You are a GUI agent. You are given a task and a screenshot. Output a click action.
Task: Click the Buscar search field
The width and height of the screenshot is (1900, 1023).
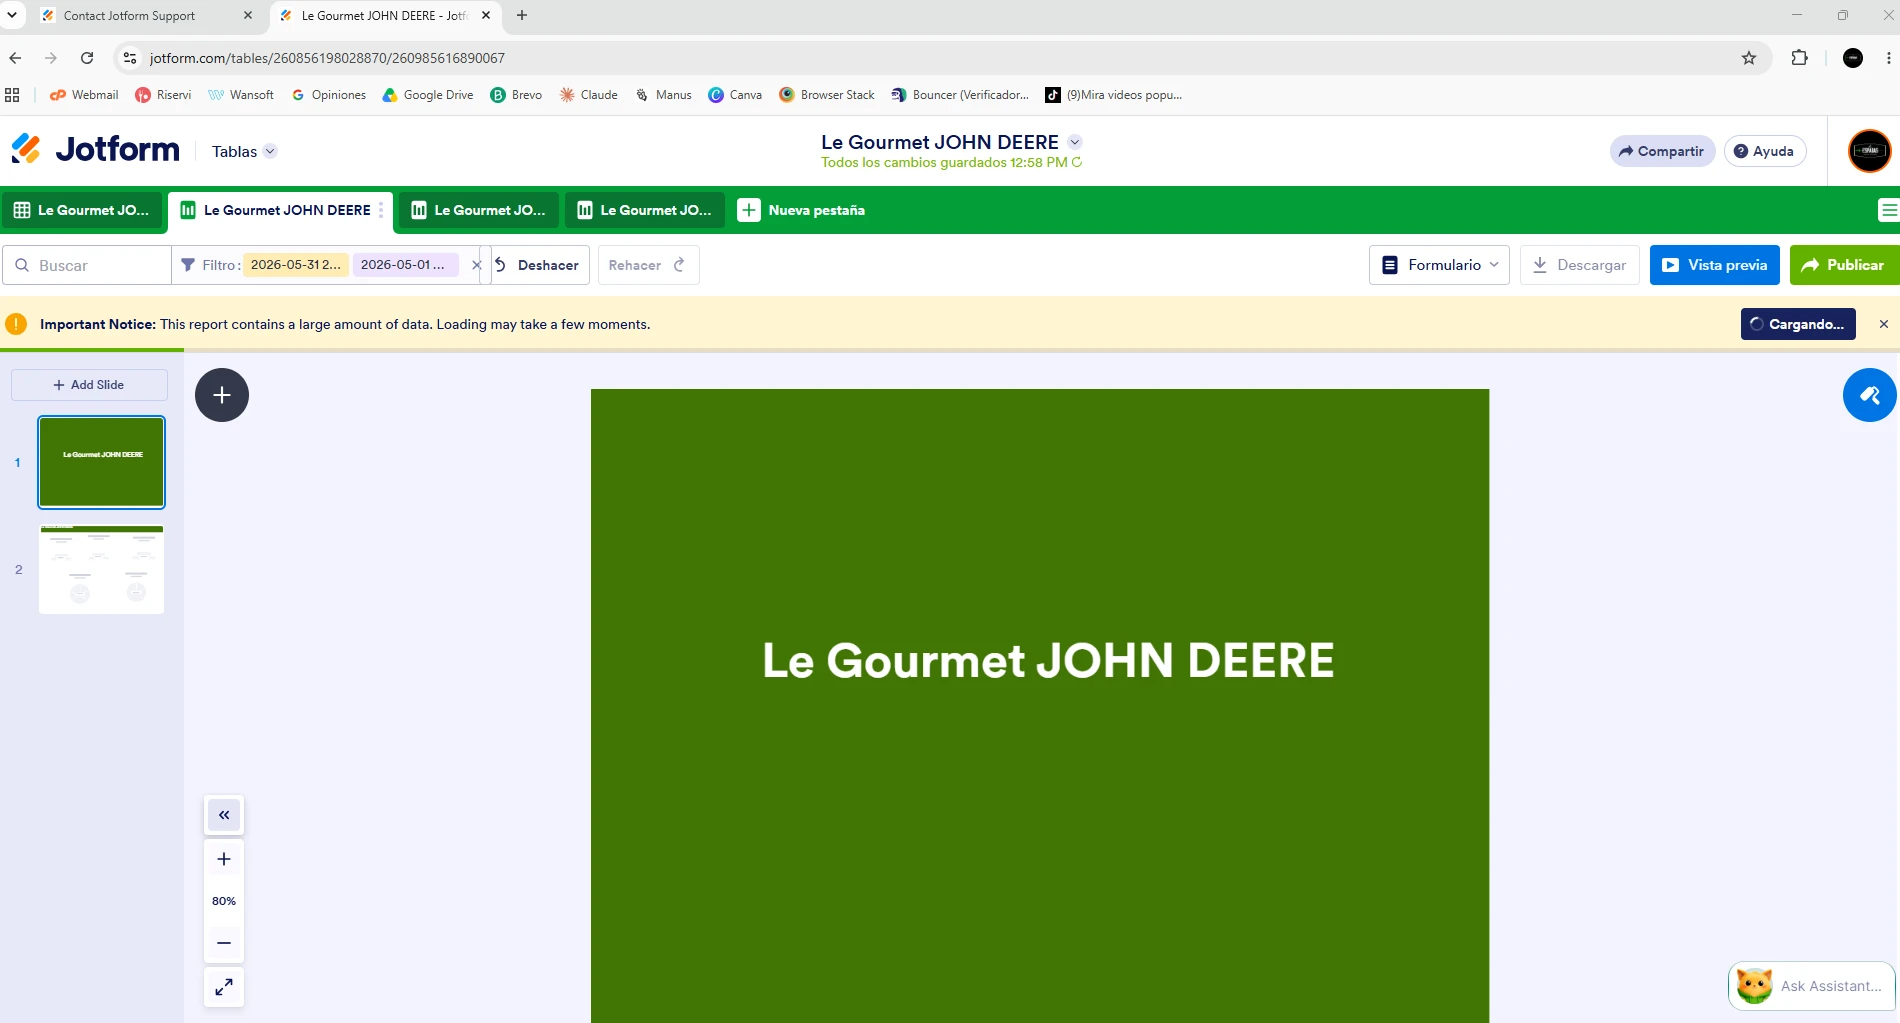pos(87,265)
